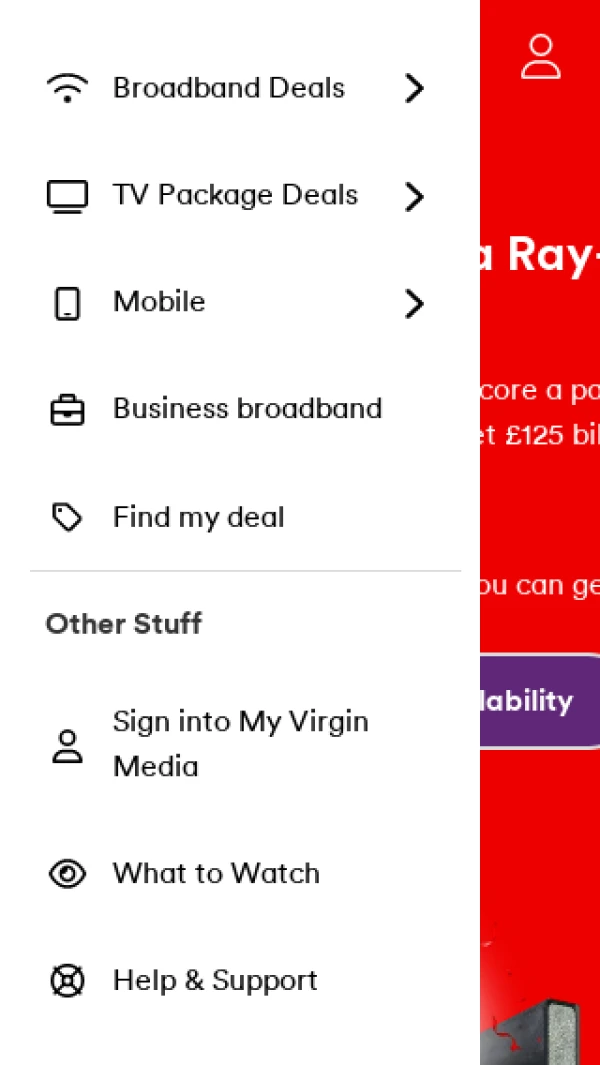
Task: Click the briefcase icon for Business broadband
Action: pyautogui.click(x=67, y=410)
